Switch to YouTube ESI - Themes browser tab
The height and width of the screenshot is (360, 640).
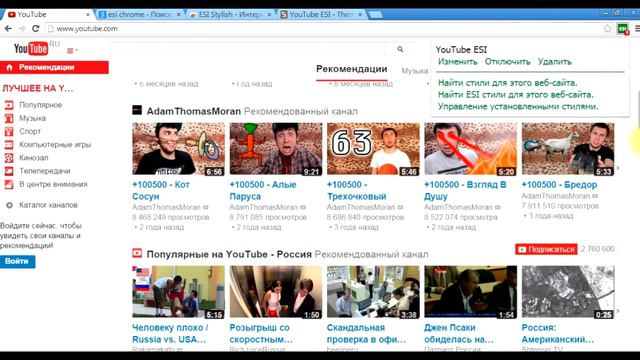[322, 14]
